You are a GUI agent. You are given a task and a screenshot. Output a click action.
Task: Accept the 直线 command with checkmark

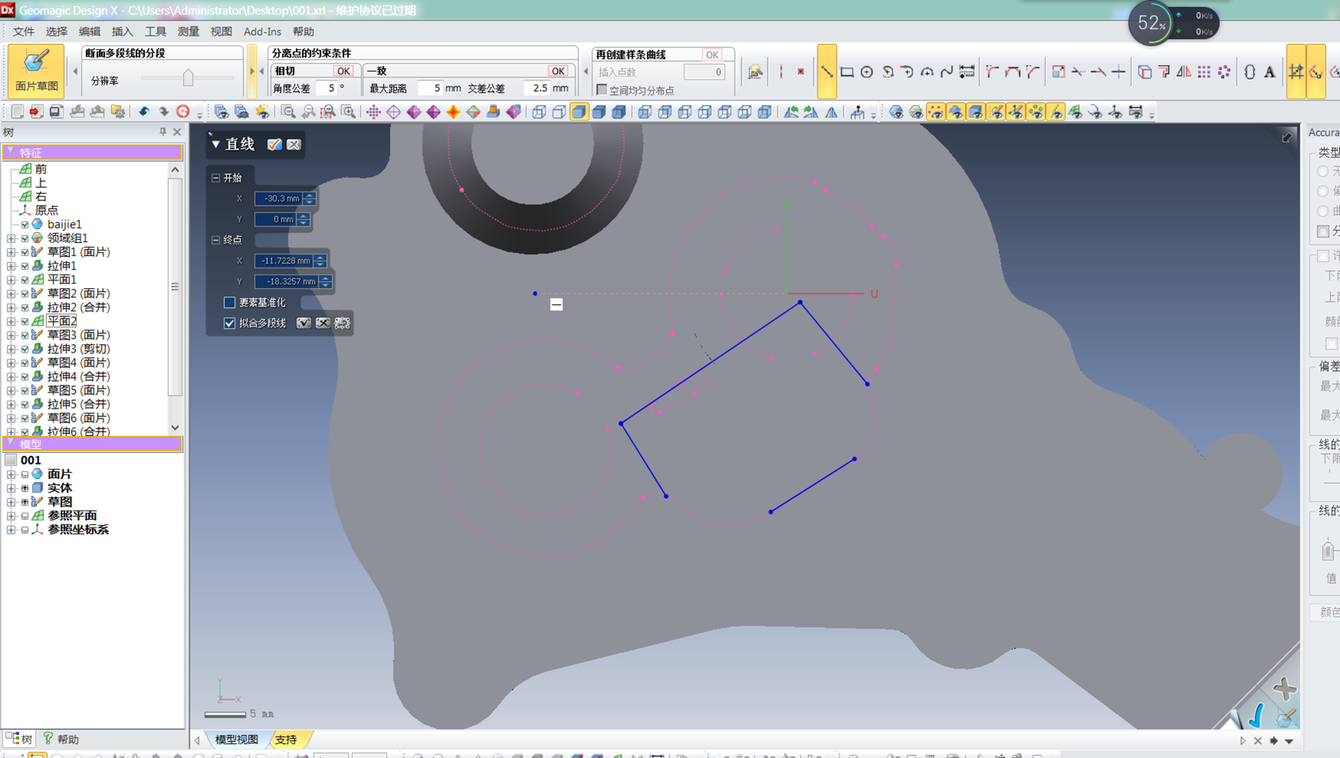point(274,145)
